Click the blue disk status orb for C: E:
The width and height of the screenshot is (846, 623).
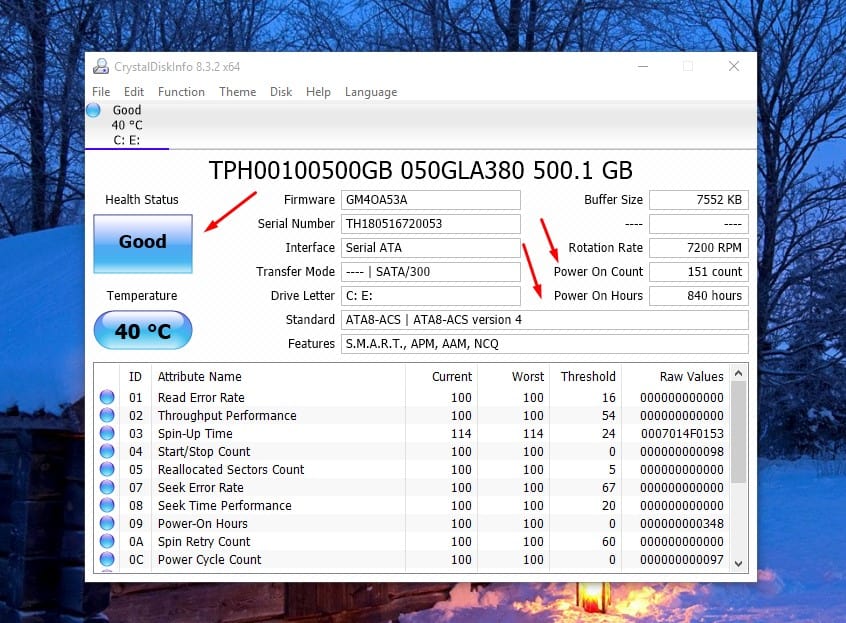click(95, 110)
